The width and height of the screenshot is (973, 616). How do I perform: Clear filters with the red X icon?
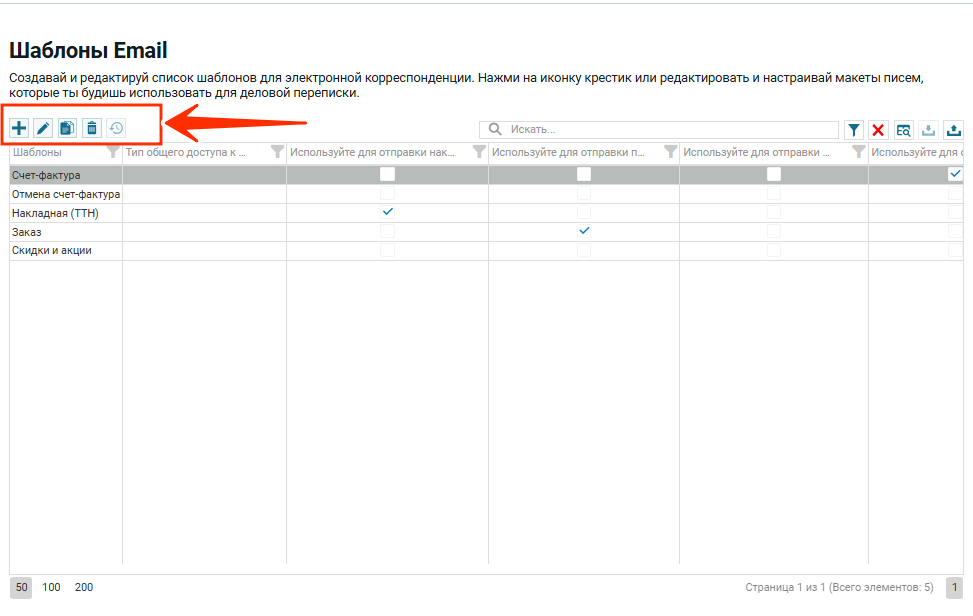(878, 130)
